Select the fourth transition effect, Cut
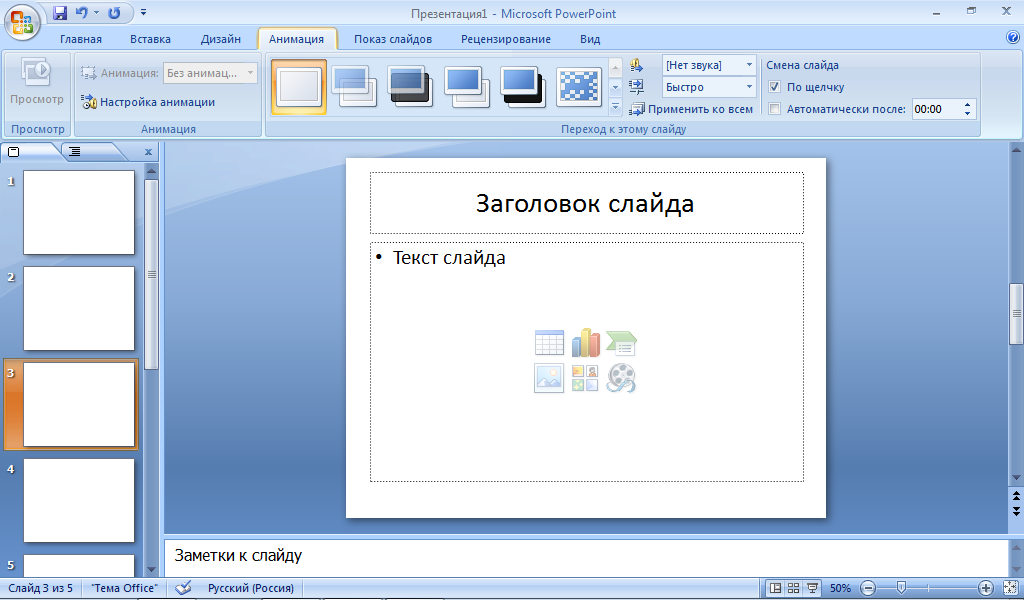 pyautogui.click(x=466, y=86)
